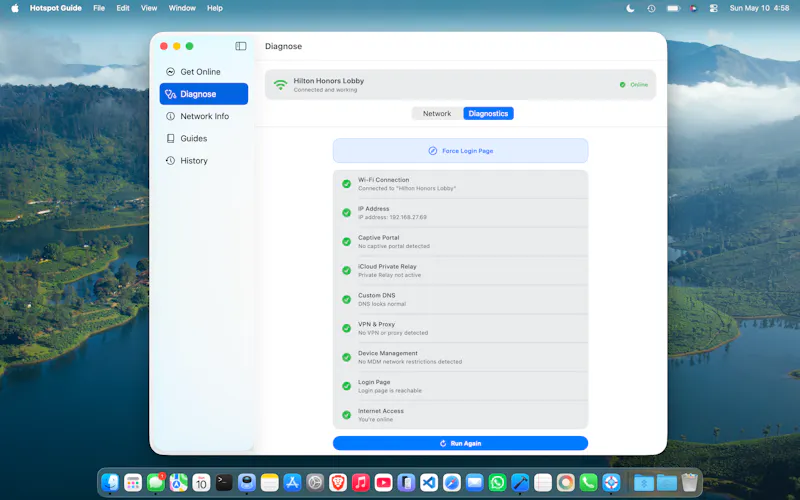The image size is (800, 500).
Task: Open Visual Studio Code from the Dock
Action: (429, 482)
